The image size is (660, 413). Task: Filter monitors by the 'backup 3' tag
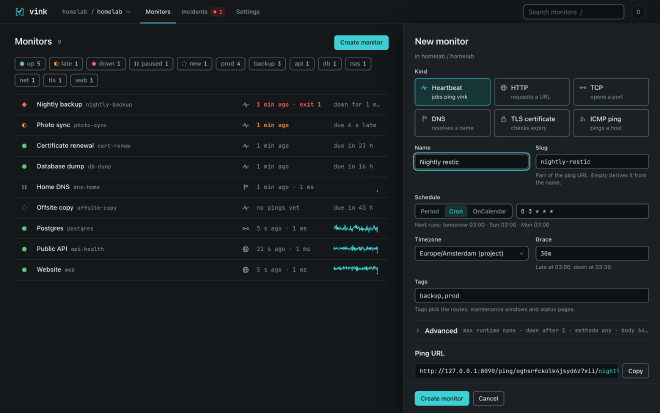pos(267,64)
